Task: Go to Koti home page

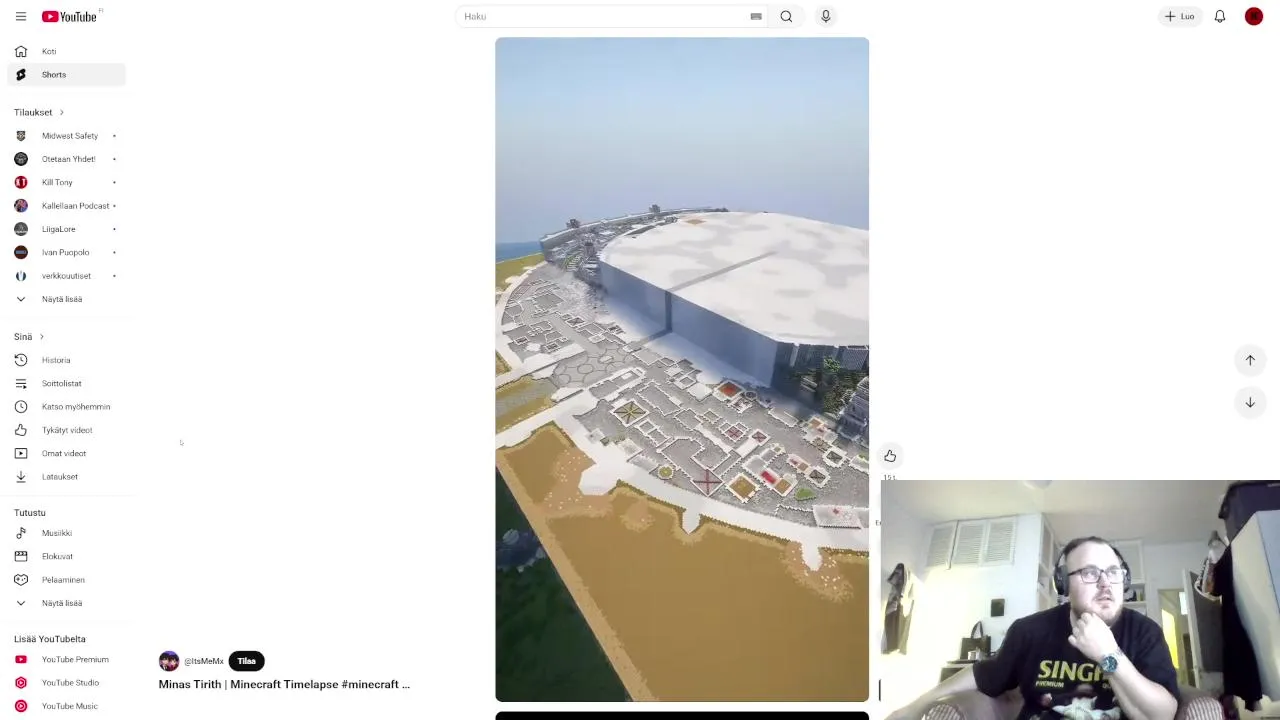Action: (68, 51)
